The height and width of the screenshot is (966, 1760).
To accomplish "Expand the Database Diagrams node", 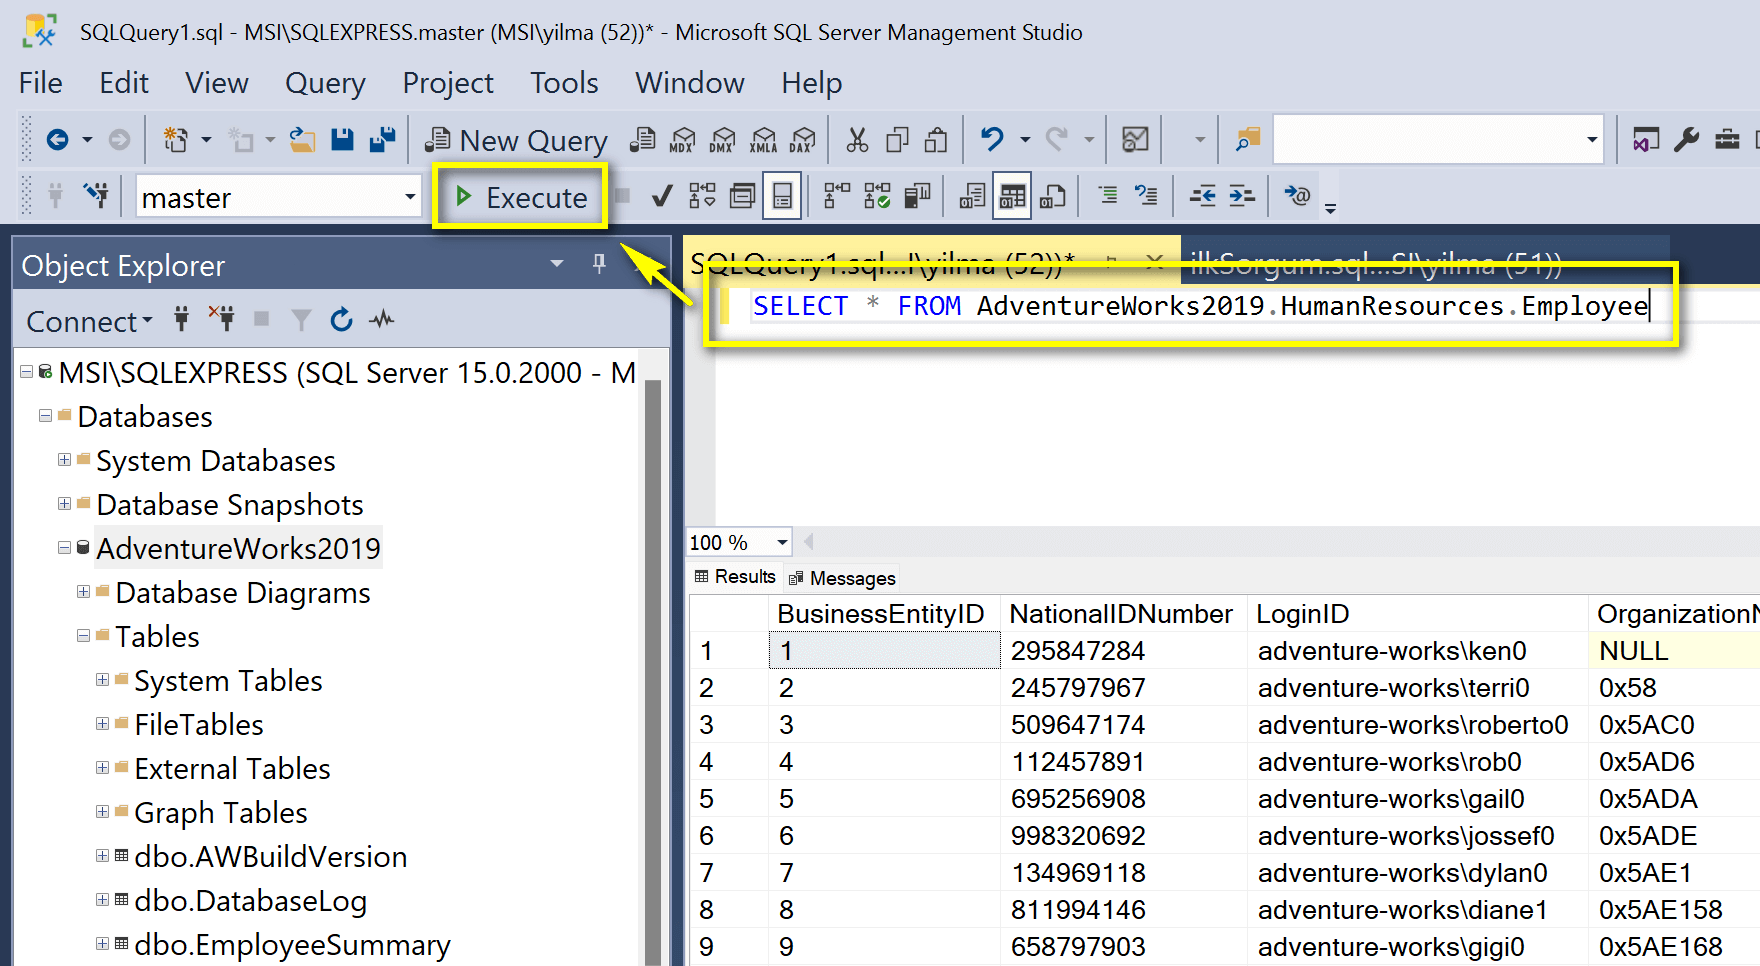I will click(83, 592).
